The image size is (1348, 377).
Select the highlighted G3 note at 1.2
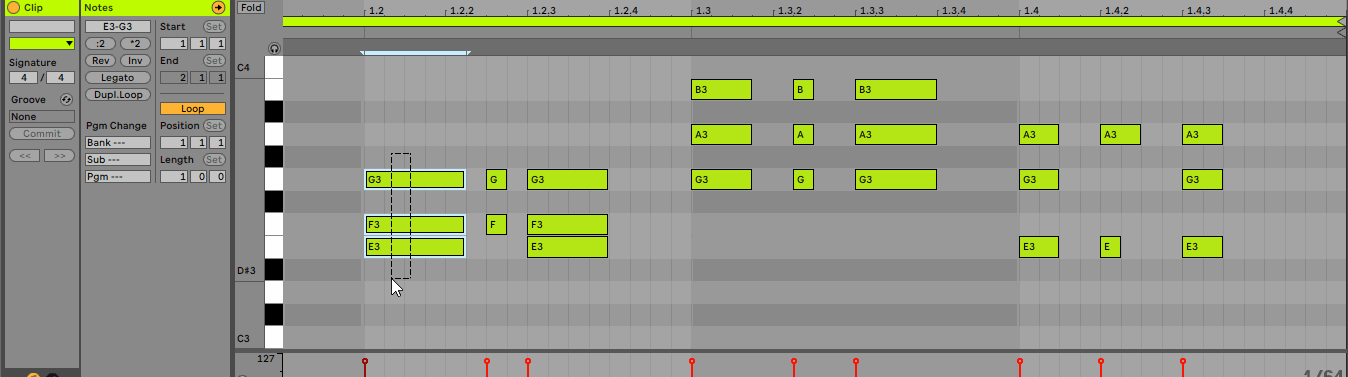pyautogui.click(x=415, y=179)
